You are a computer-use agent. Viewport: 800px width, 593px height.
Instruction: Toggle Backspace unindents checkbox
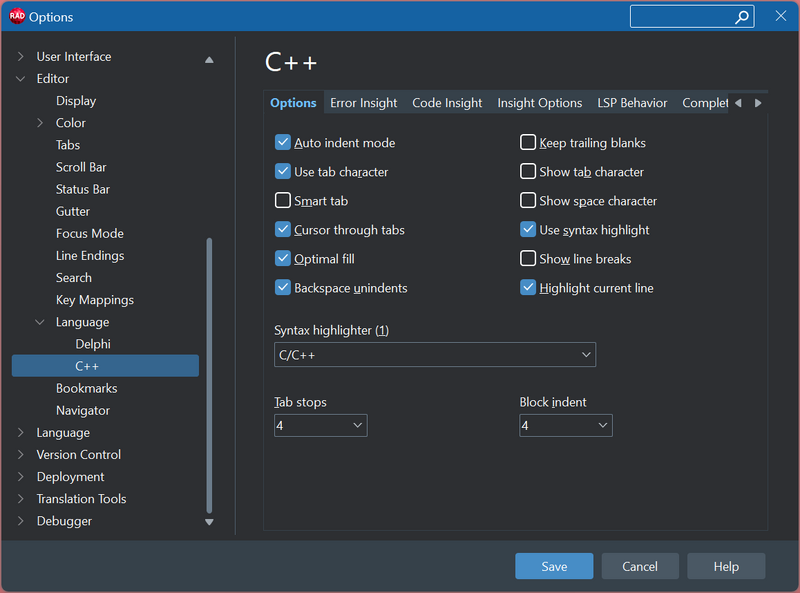(283, 288)
